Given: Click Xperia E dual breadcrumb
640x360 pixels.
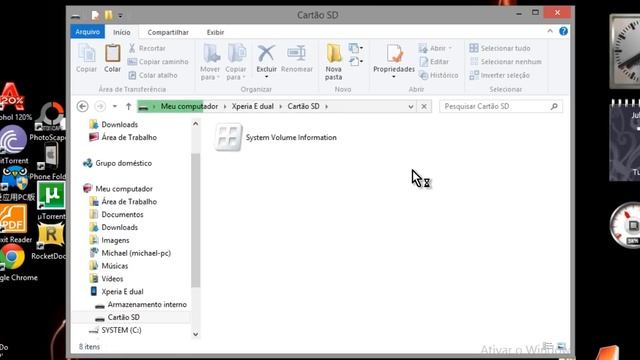Looking at the screenshot, I should pos(253,106).
